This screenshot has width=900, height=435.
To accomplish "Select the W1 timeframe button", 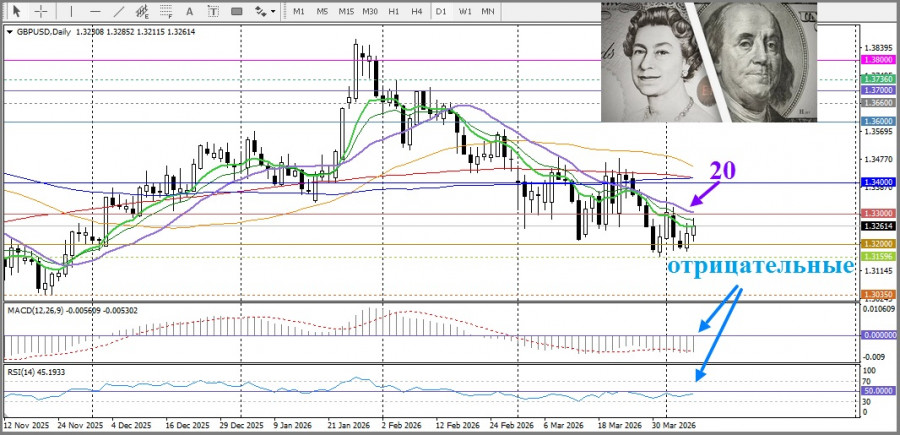I will coord(465,11).
